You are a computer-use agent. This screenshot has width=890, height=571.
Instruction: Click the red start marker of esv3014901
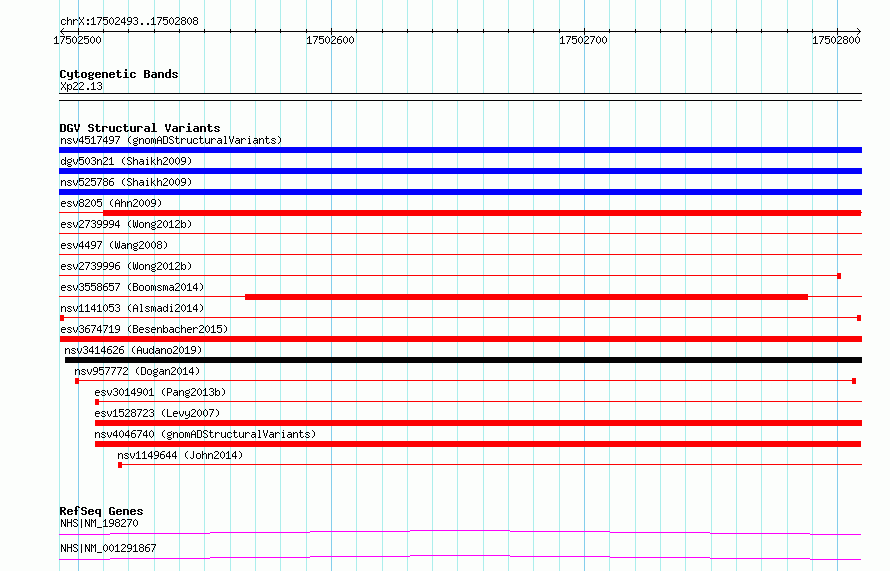pyautogui.click(x=97, y=402)
